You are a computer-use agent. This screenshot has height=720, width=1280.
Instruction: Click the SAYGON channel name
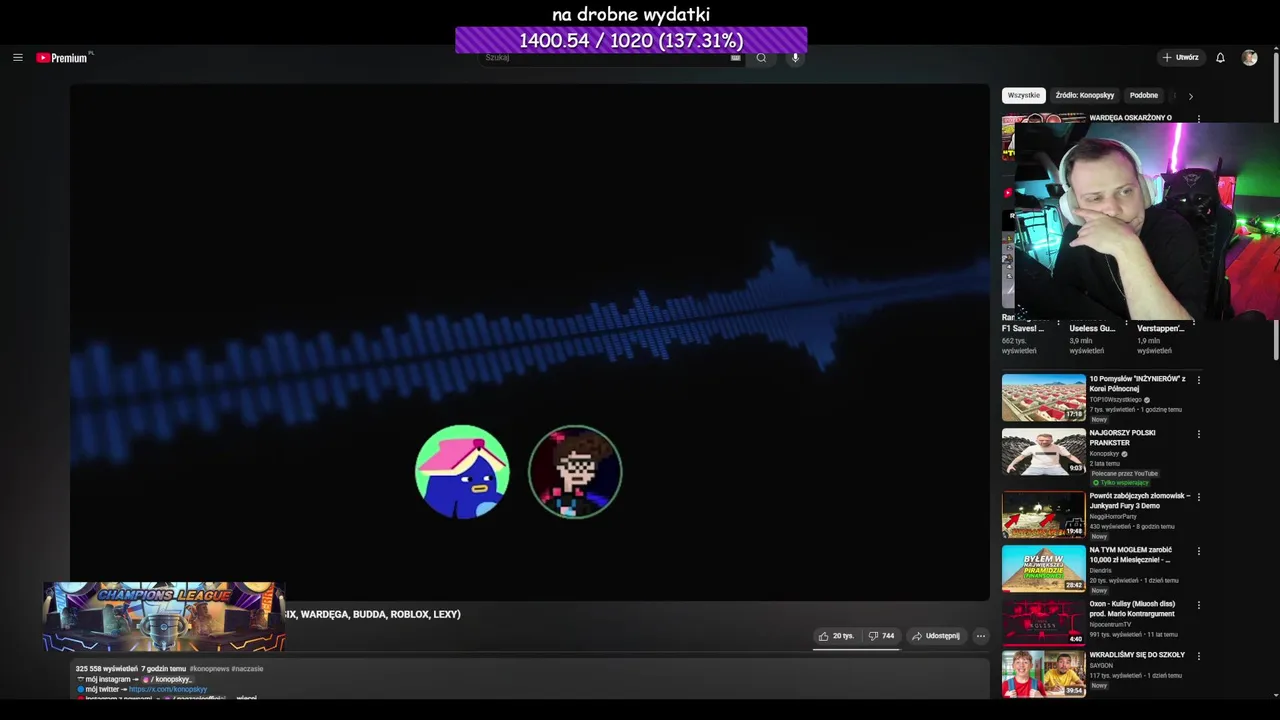pos(1101,665)
